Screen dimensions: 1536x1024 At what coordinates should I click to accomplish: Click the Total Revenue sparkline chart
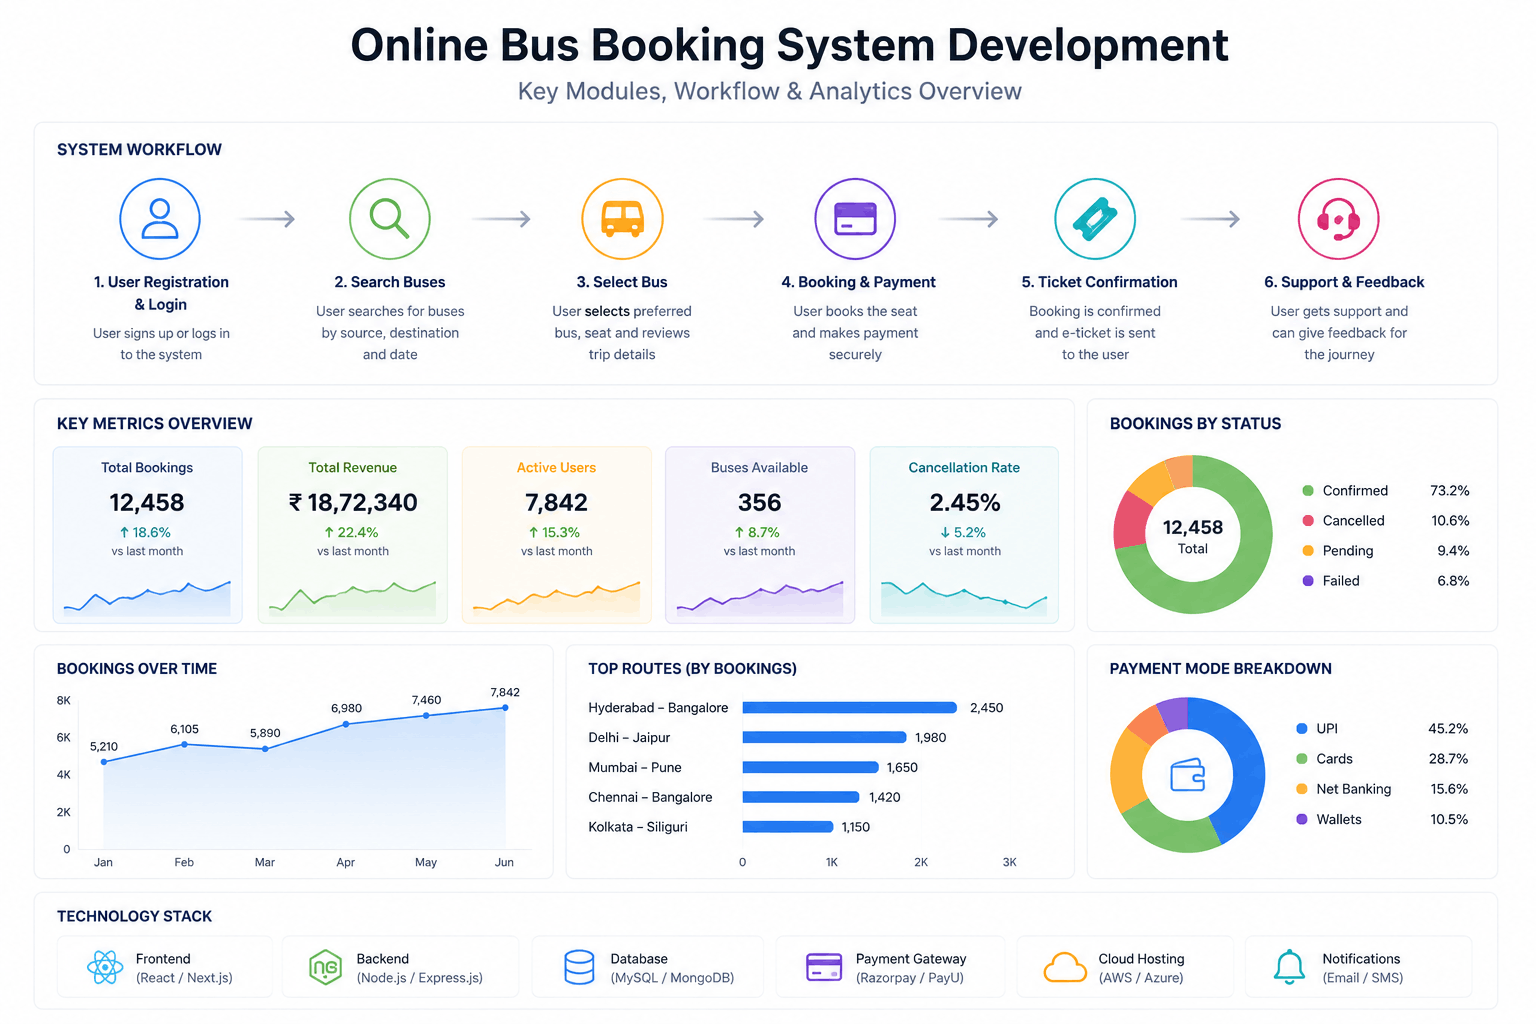tap(352, 598)
